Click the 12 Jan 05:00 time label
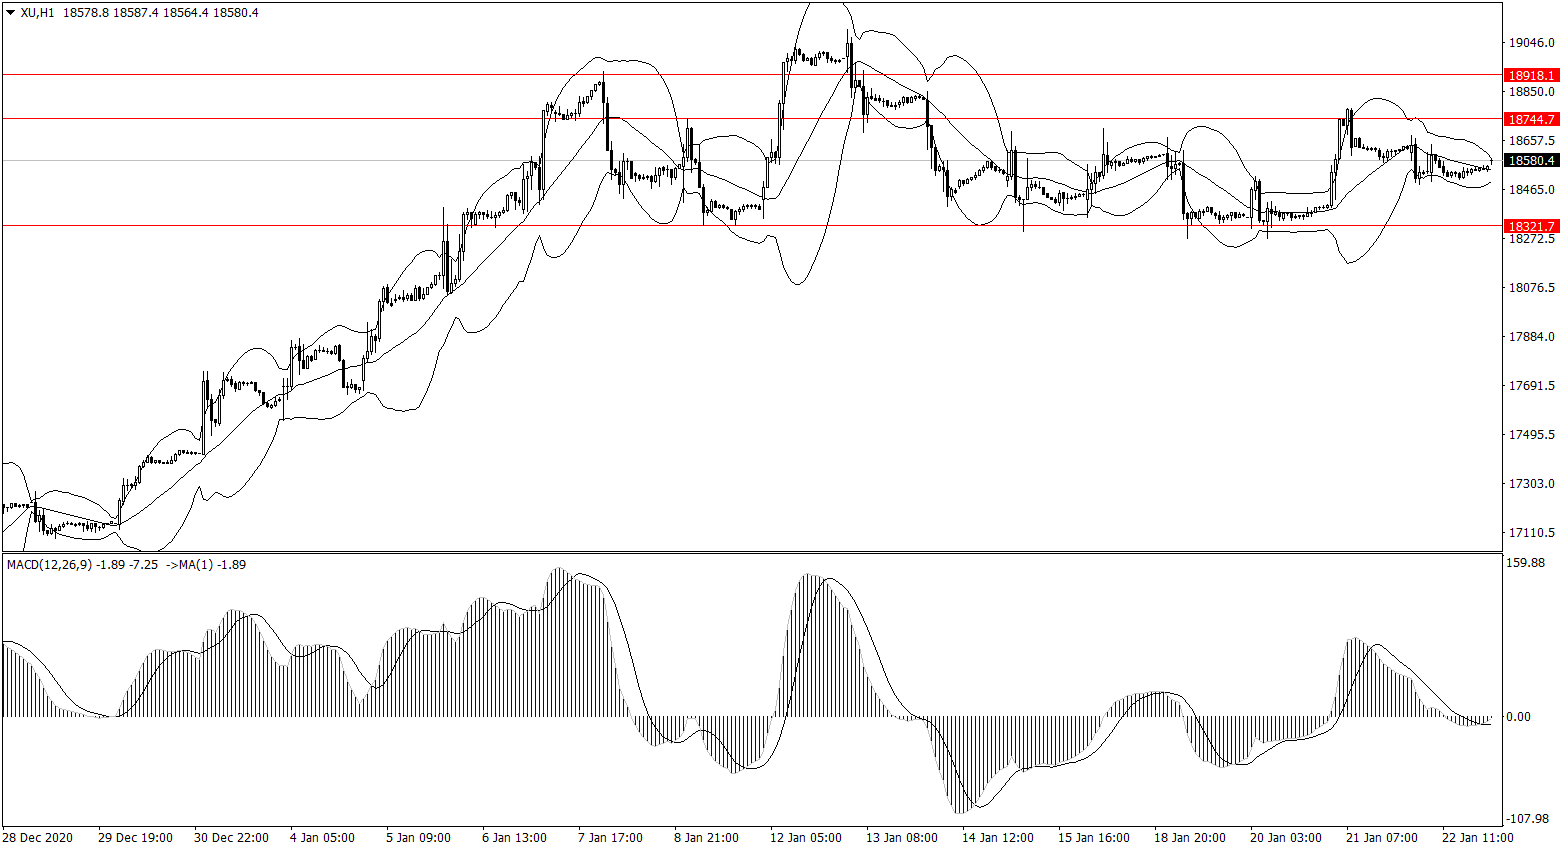Screen dimensions: 1566x850 point(805,838)
